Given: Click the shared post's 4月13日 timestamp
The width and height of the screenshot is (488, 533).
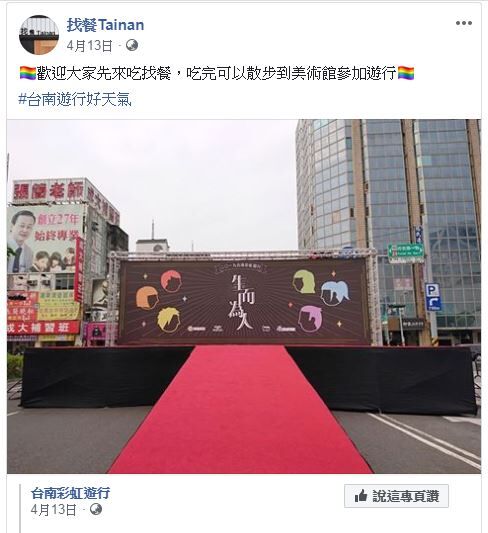Looking at the screenshot, I should (x=53, y=510).
